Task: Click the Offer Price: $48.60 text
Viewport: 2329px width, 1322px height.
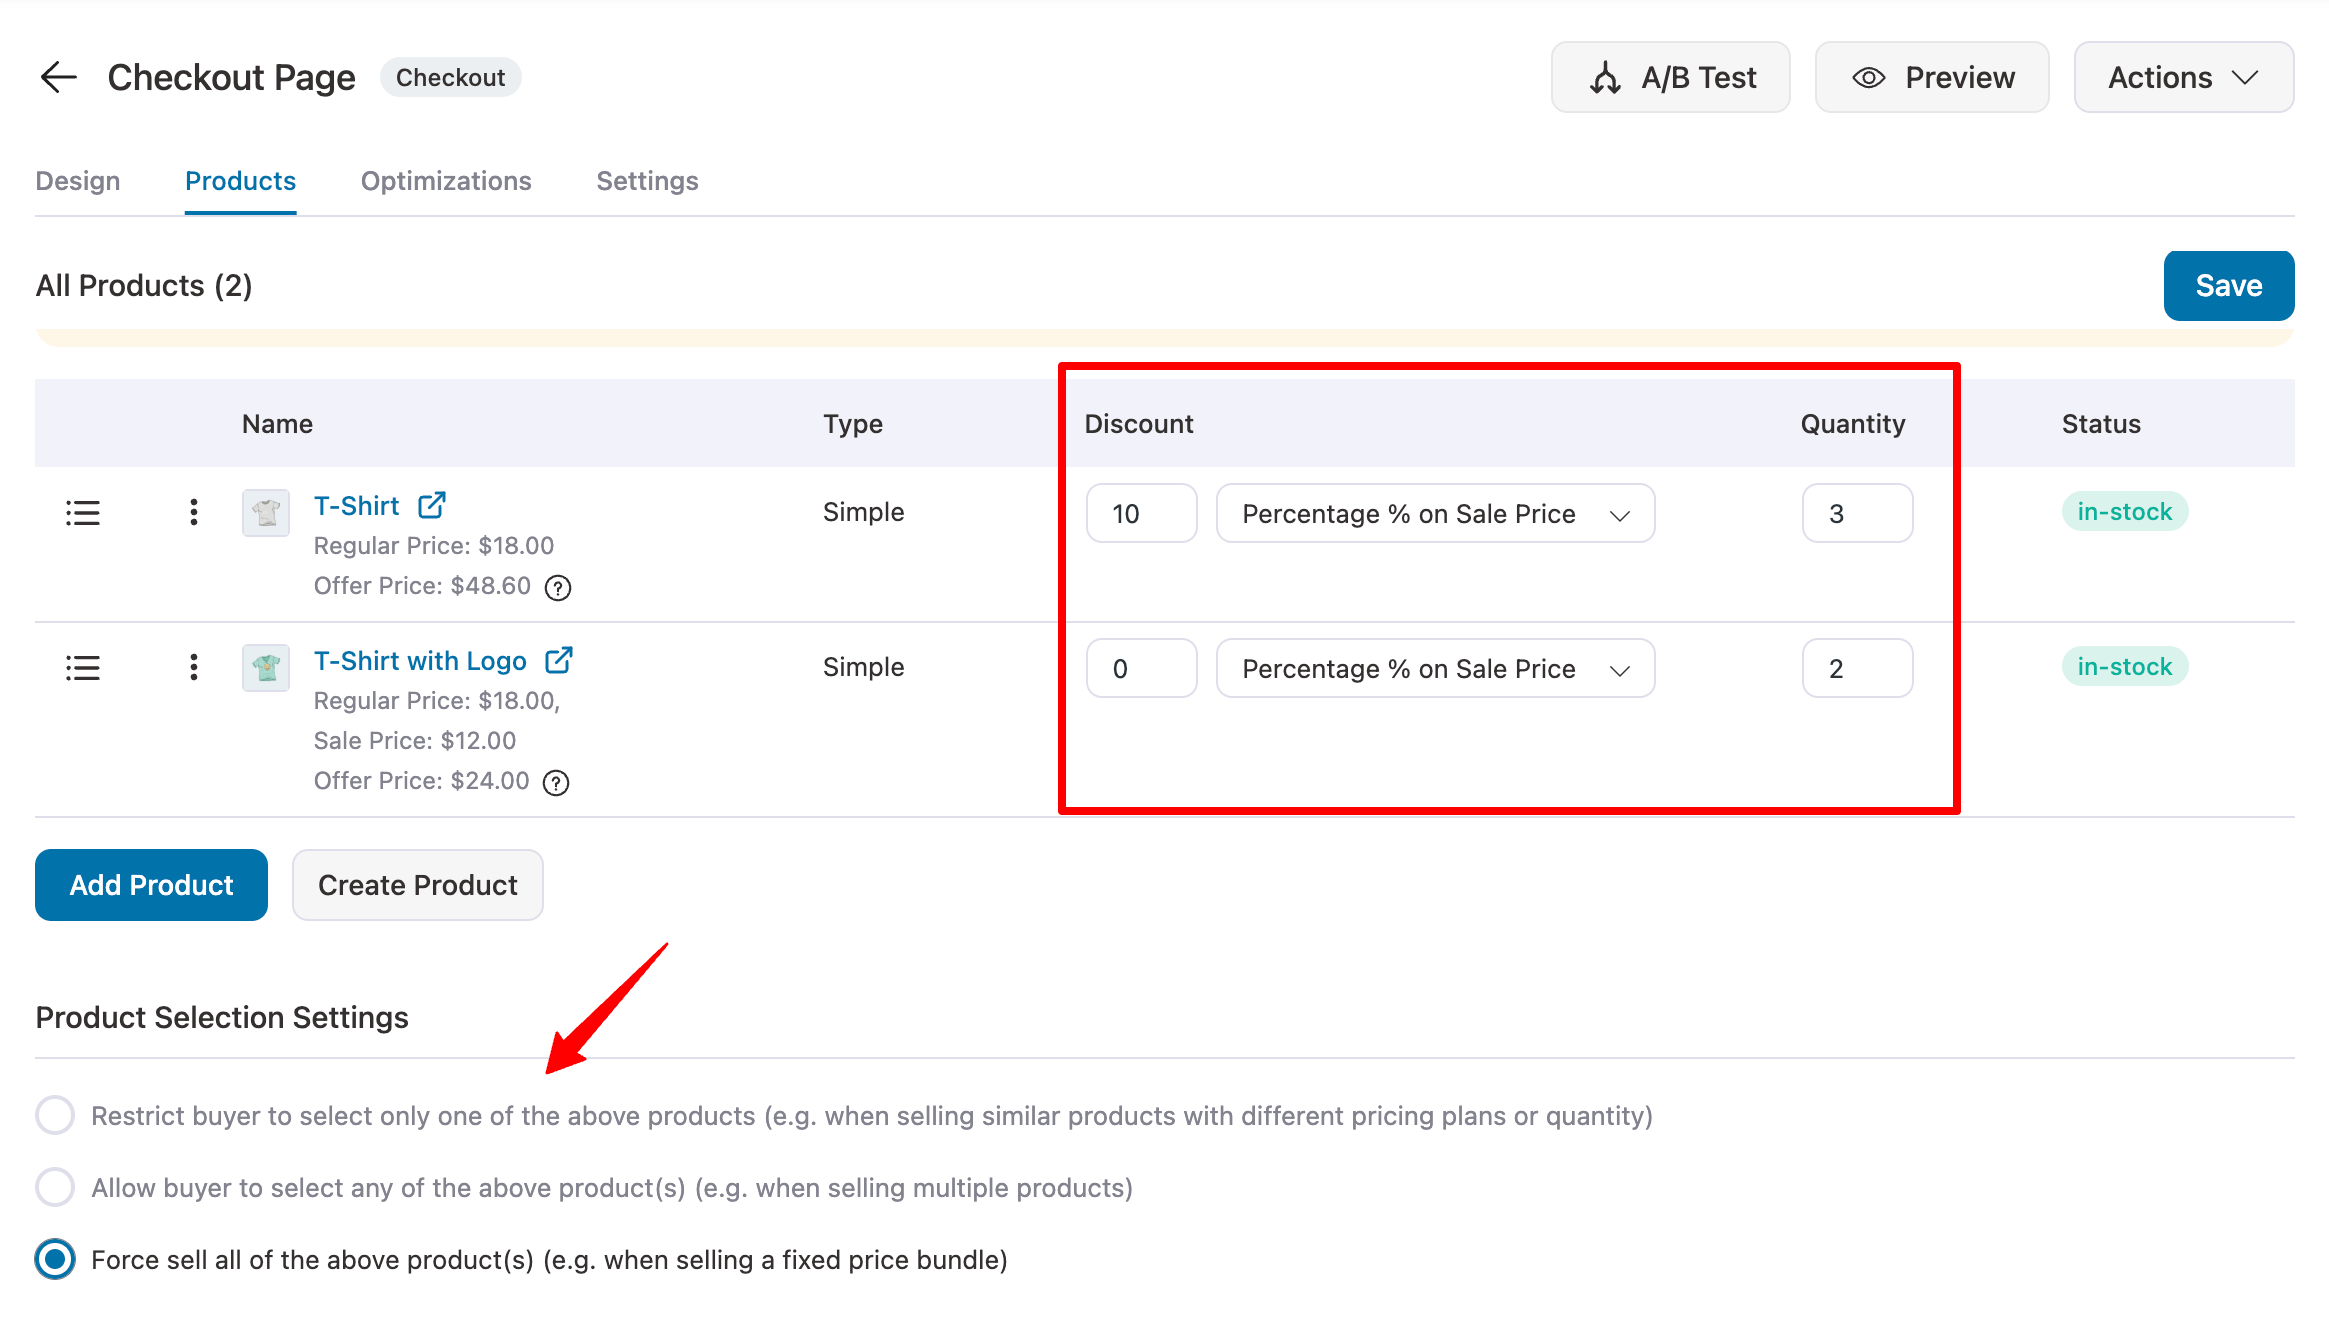Action: (x=422, y=586)
